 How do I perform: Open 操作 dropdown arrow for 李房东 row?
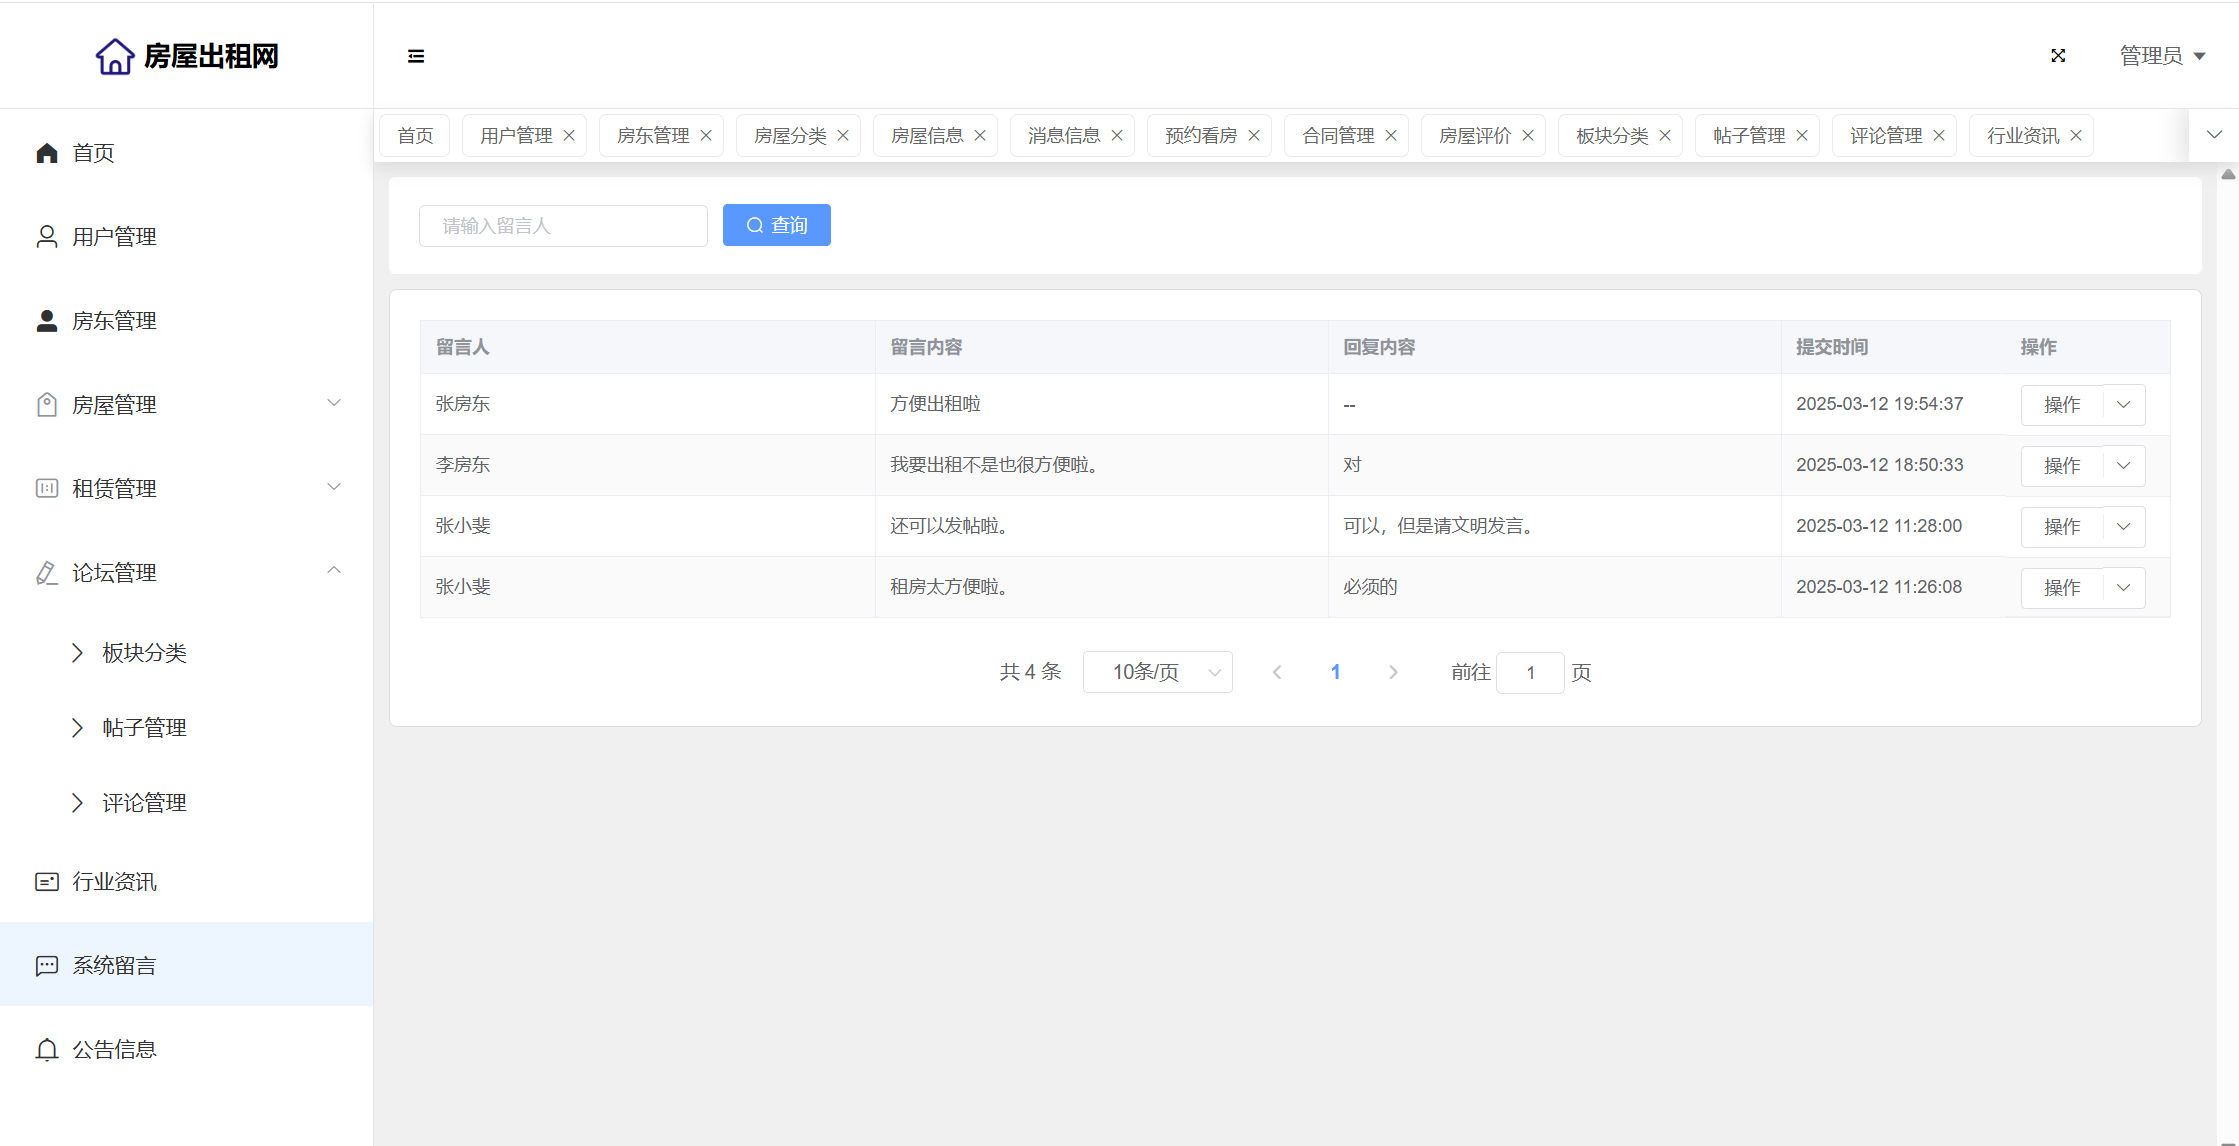(x=2124, y=466)
